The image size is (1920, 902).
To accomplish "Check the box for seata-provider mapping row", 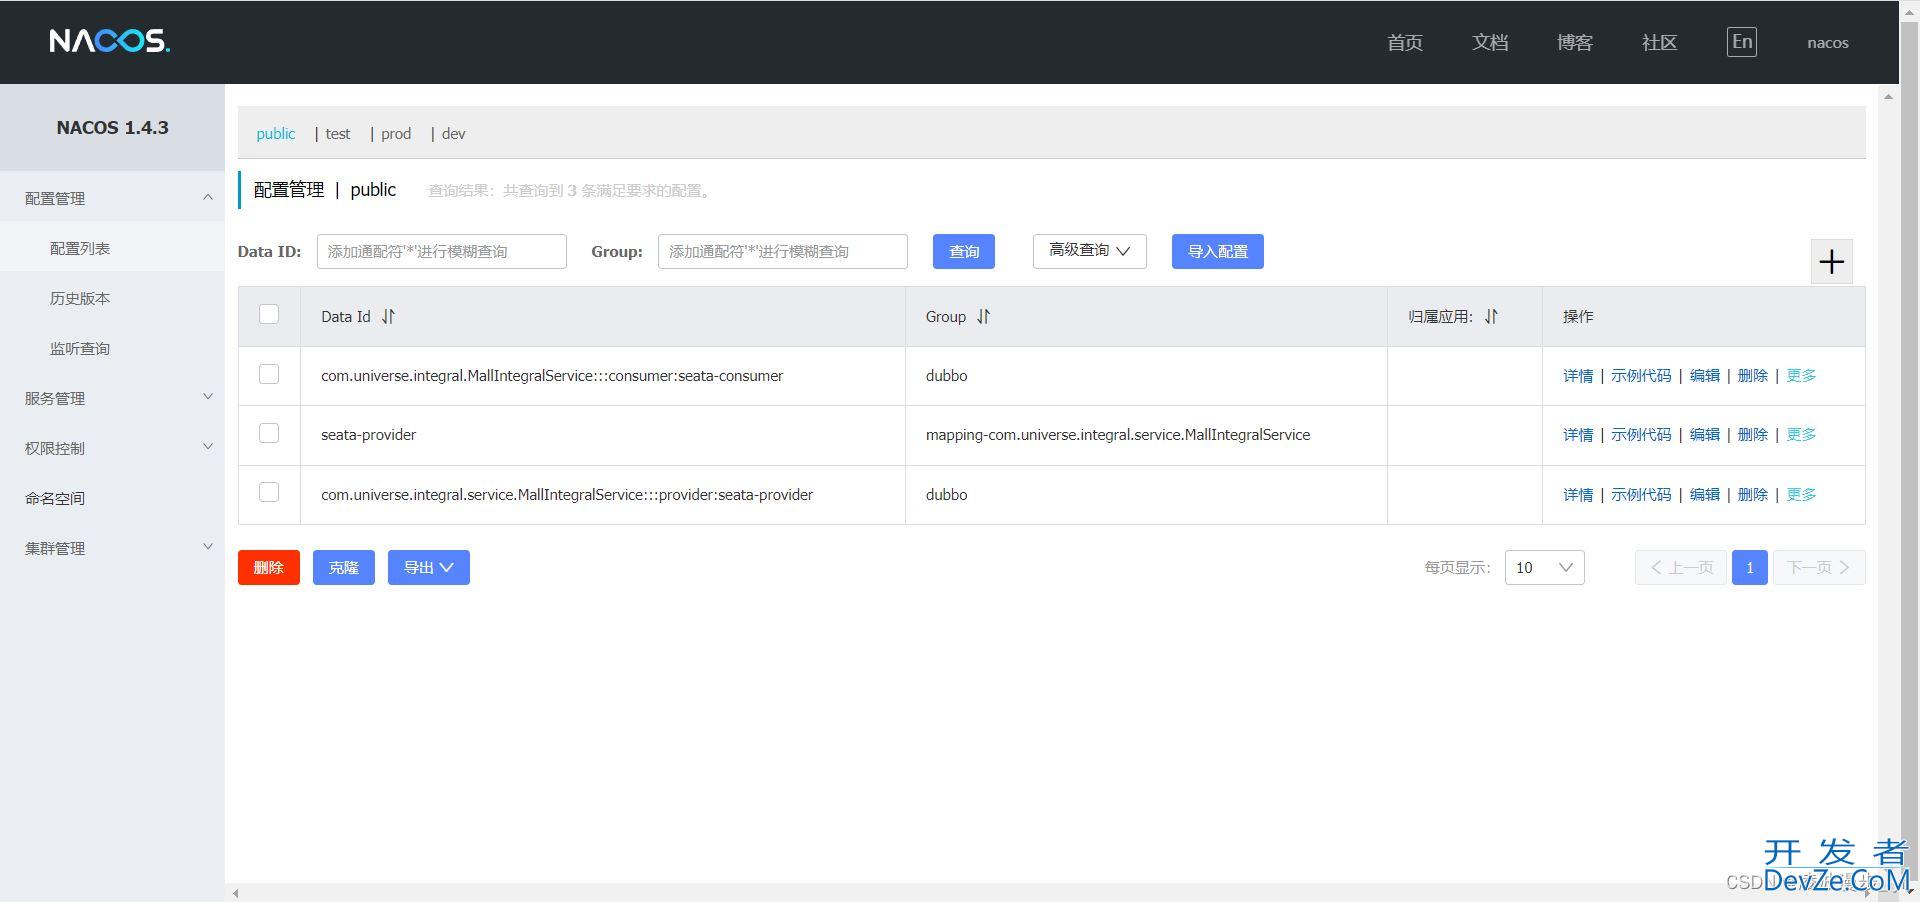I will 269,433.
